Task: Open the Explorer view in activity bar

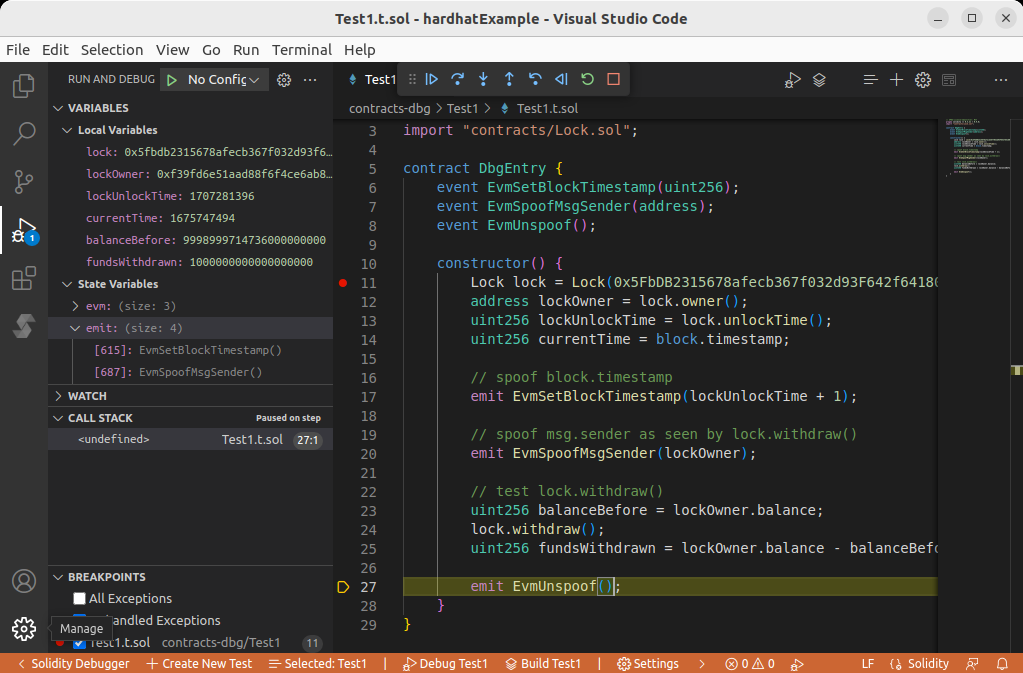Action: (x=24, y=86)
